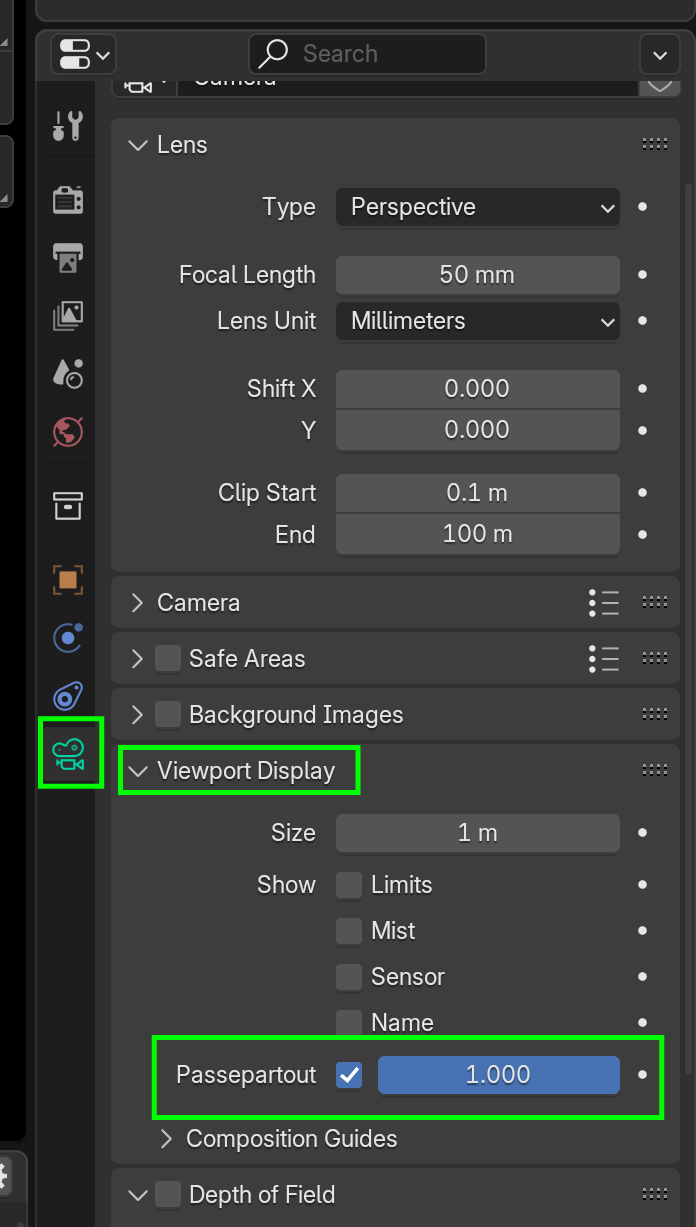This screenshot has height=1227, width=696.
Task: Open the Lens Unit dropdown
Action: point(478,322)
